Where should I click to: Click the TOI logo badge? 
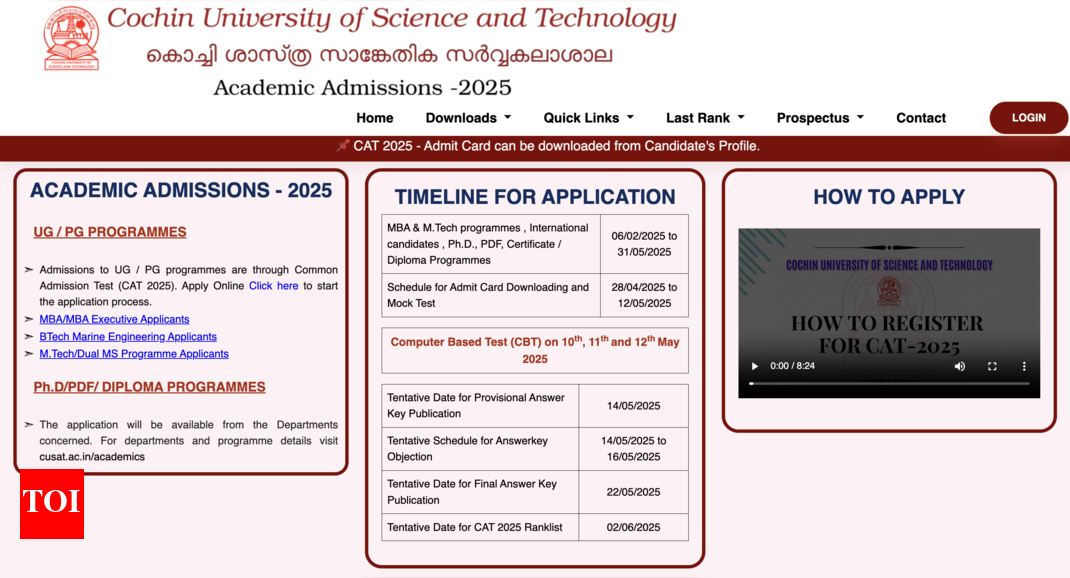pyautogui.click(x=52, y=503)
